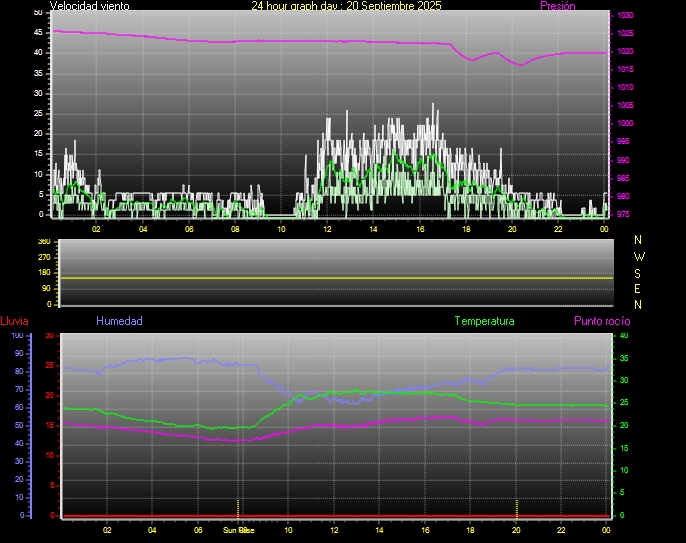Click the Punto rocío legend label
The image size is (686, 543).
(x=601, y=322)
